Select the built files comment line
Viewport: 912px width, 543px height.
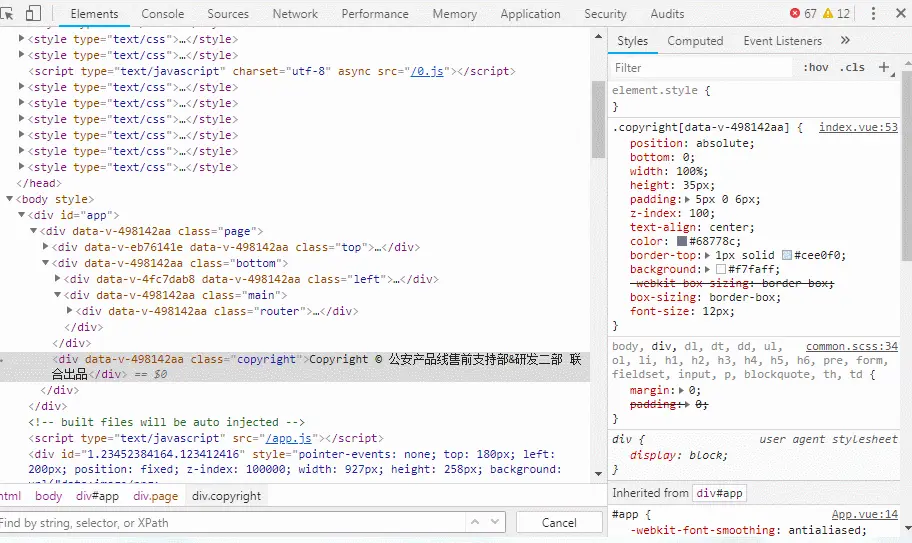(x=166, y=422)
